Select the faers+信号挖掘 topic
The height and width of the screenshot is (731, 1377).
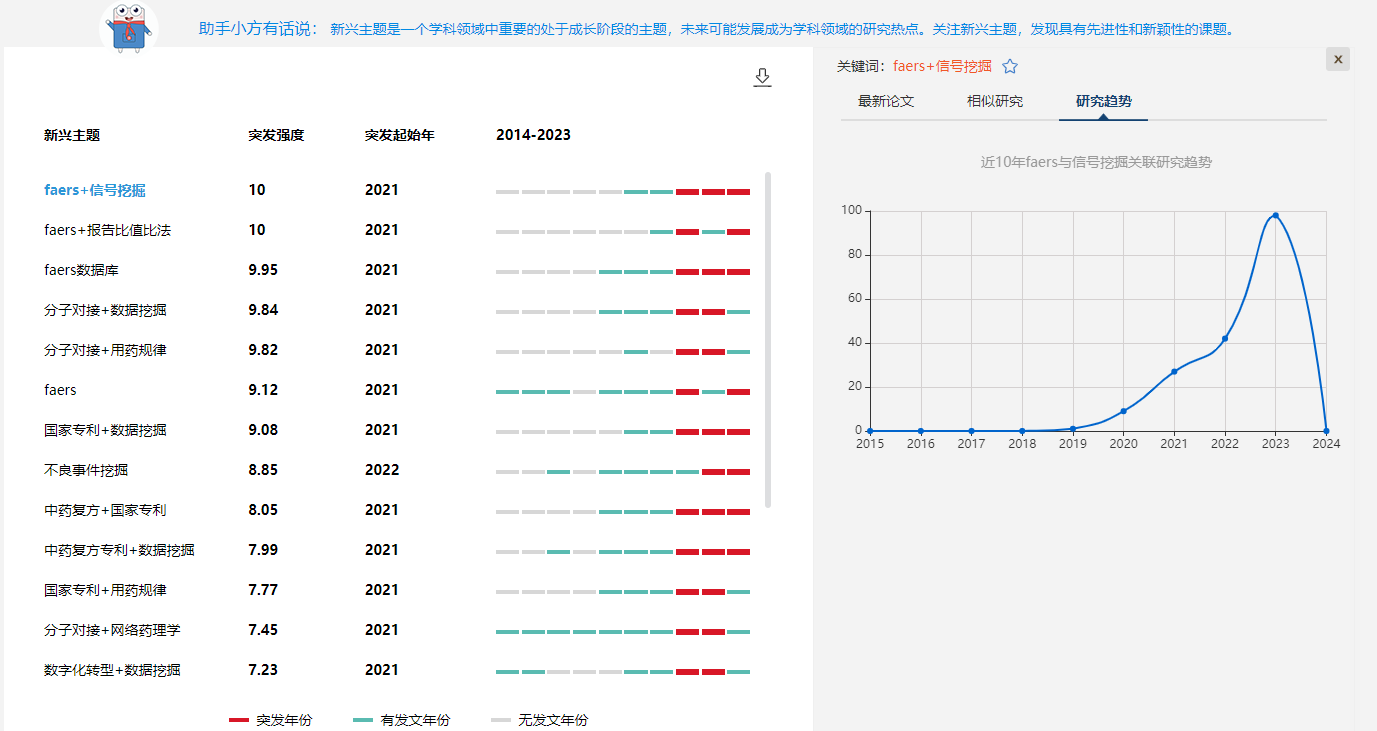(95, 190)
